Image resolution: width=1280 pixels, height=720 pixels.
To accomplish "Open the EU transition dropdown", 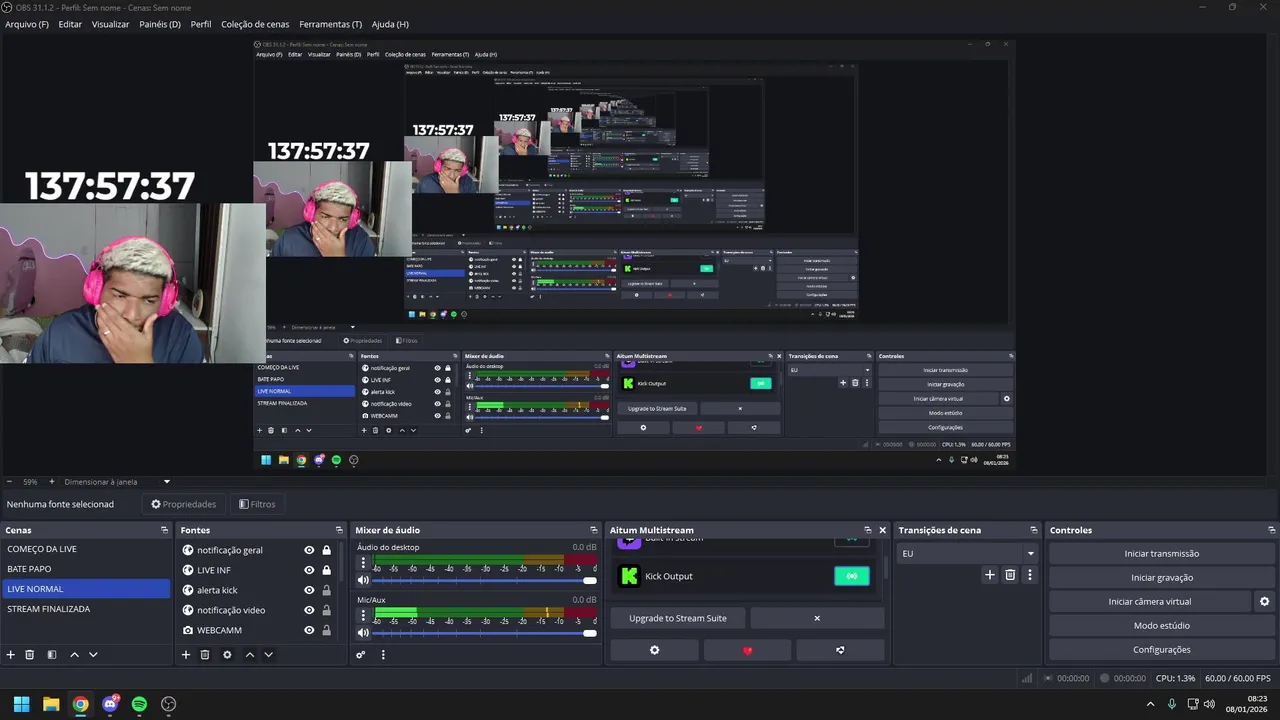I will click(x=968, y=553).
